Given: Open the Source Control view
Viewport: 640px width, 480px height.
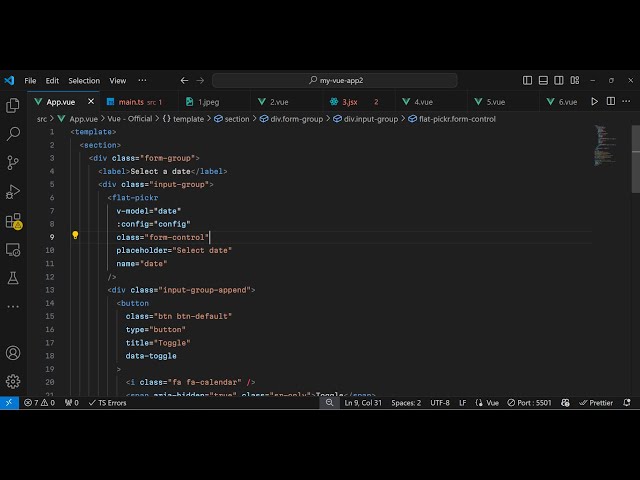Looking at the screenshot, I should [x=13, y=162].
